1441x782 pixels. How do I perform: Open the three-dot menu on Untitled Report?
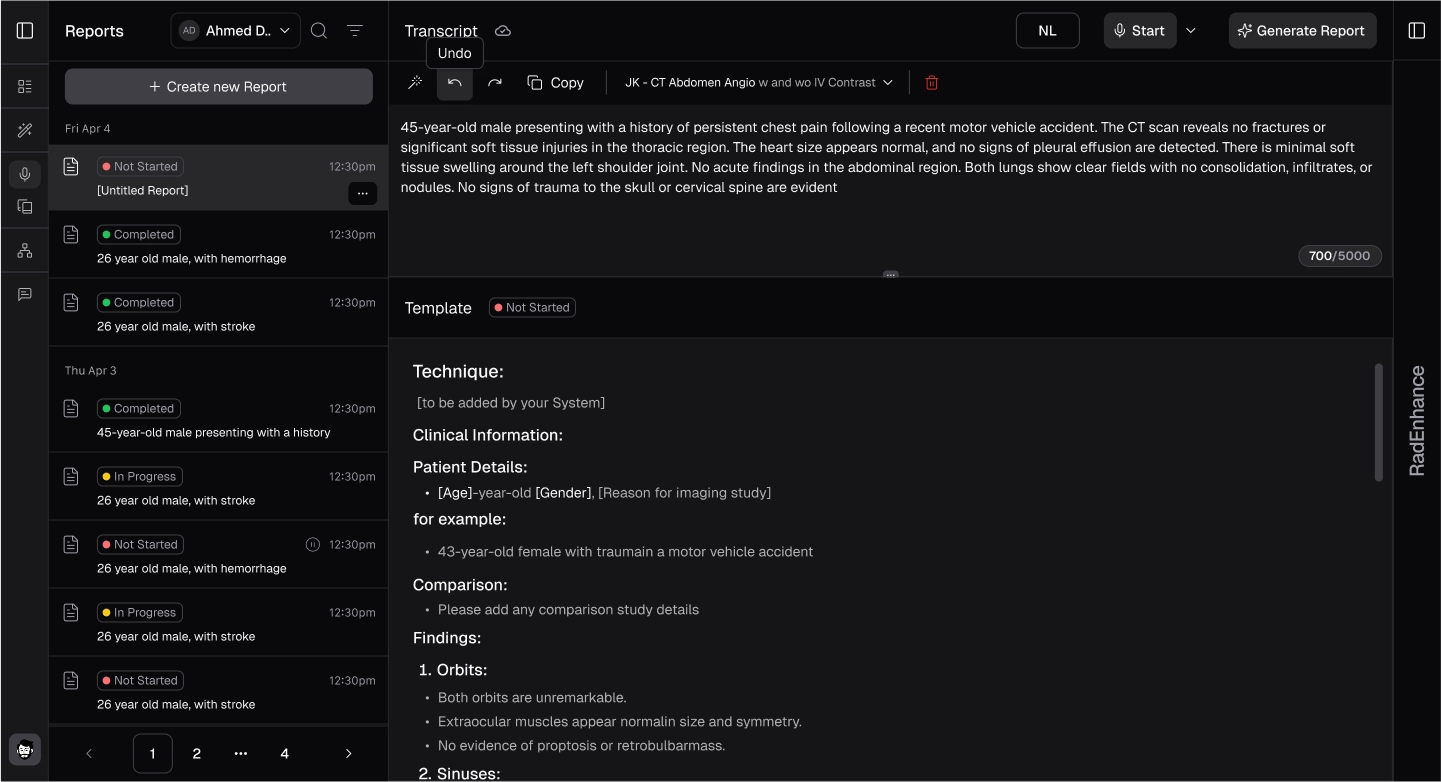(362, 193)
